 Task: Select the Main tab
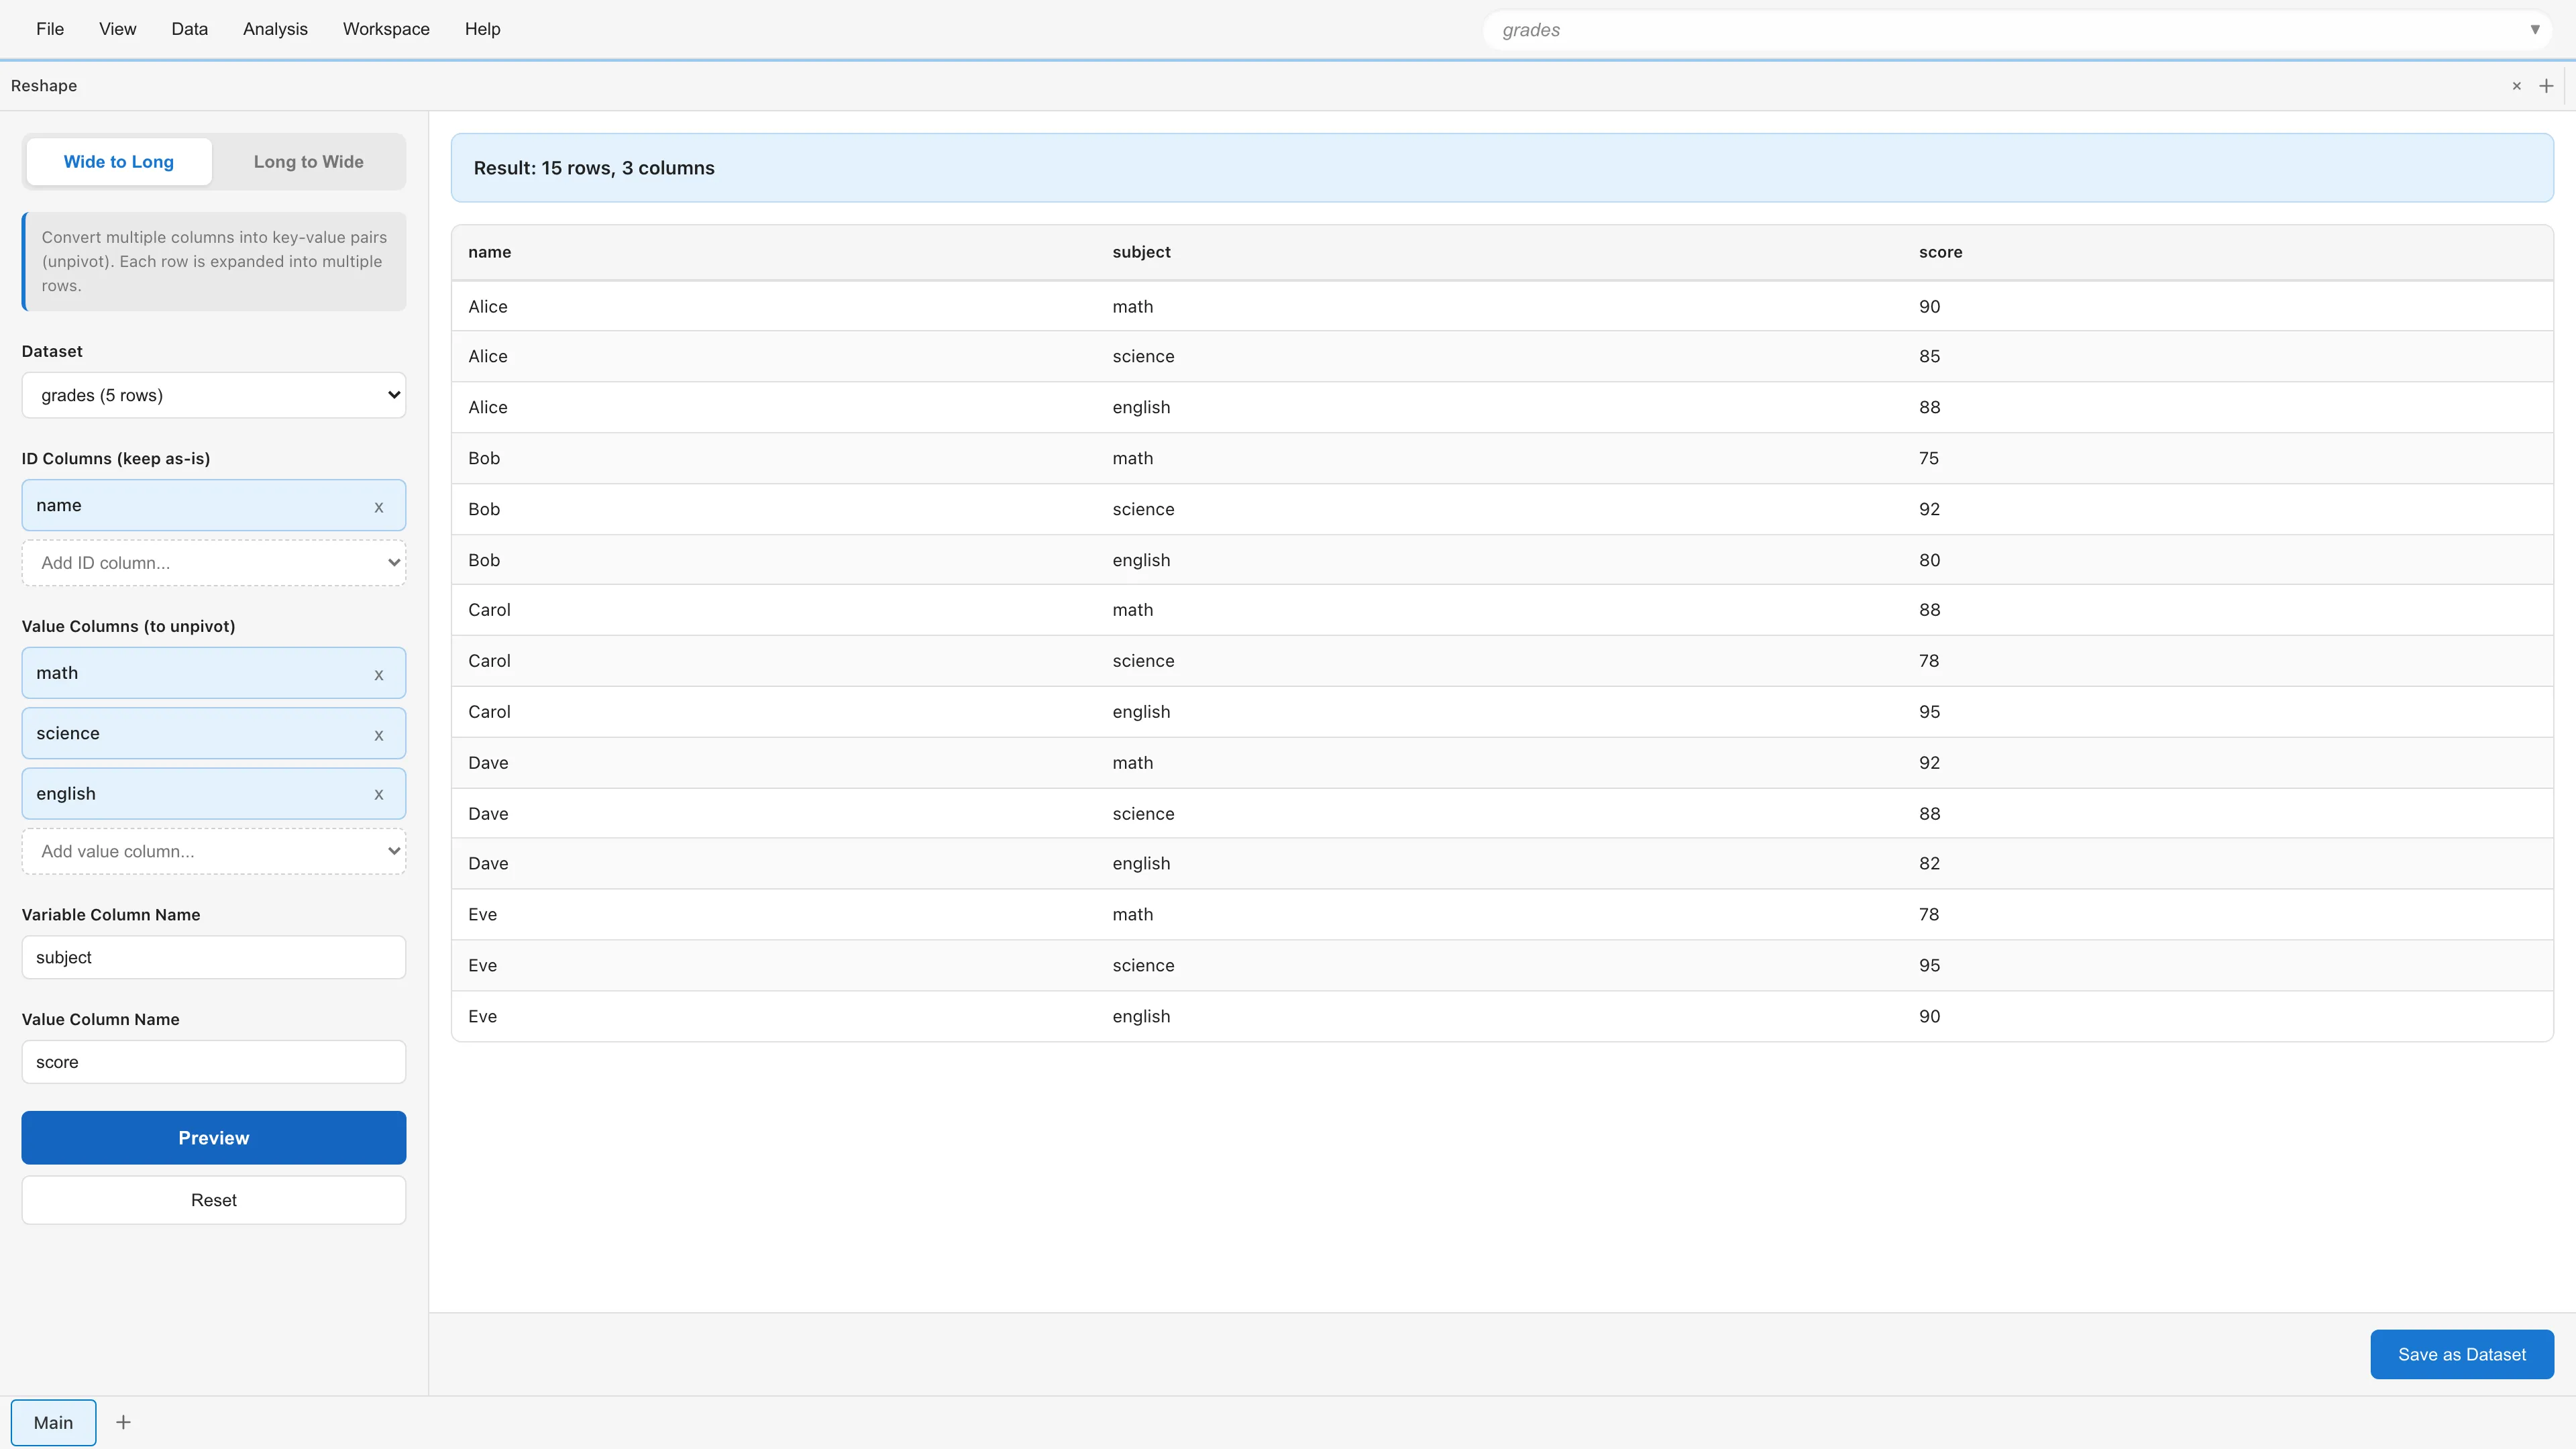pyautogui.click(x=53, y=1422)
